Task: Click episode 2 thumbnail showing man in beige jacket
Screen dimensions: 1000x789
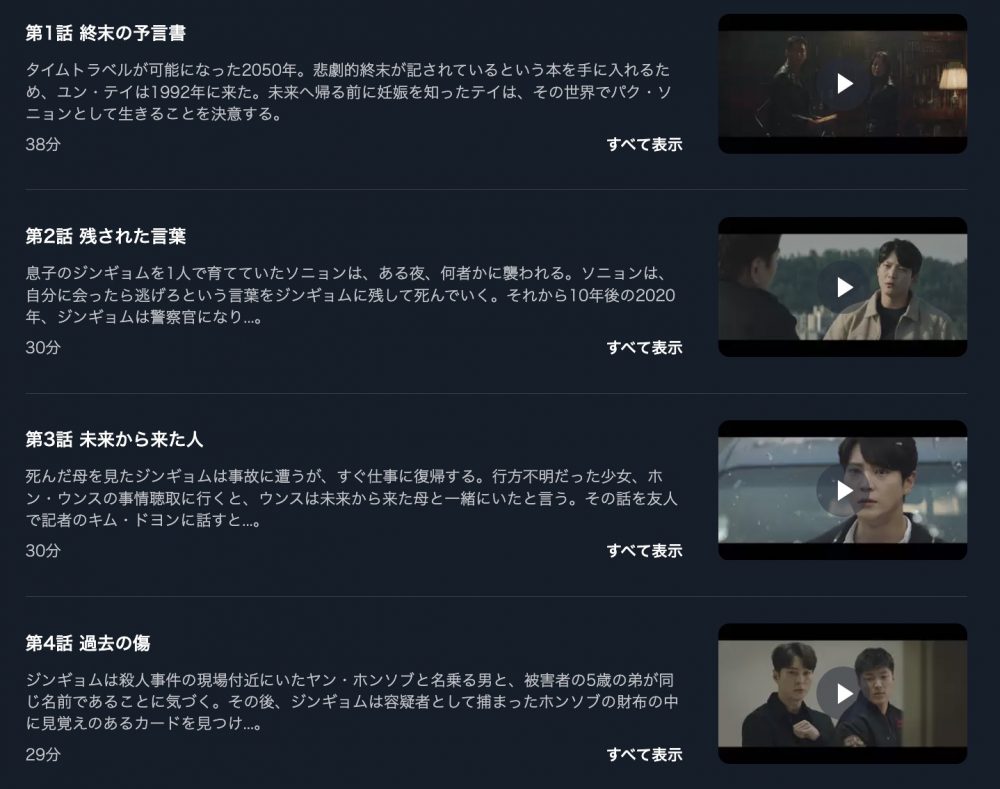Action: (842, 287)
